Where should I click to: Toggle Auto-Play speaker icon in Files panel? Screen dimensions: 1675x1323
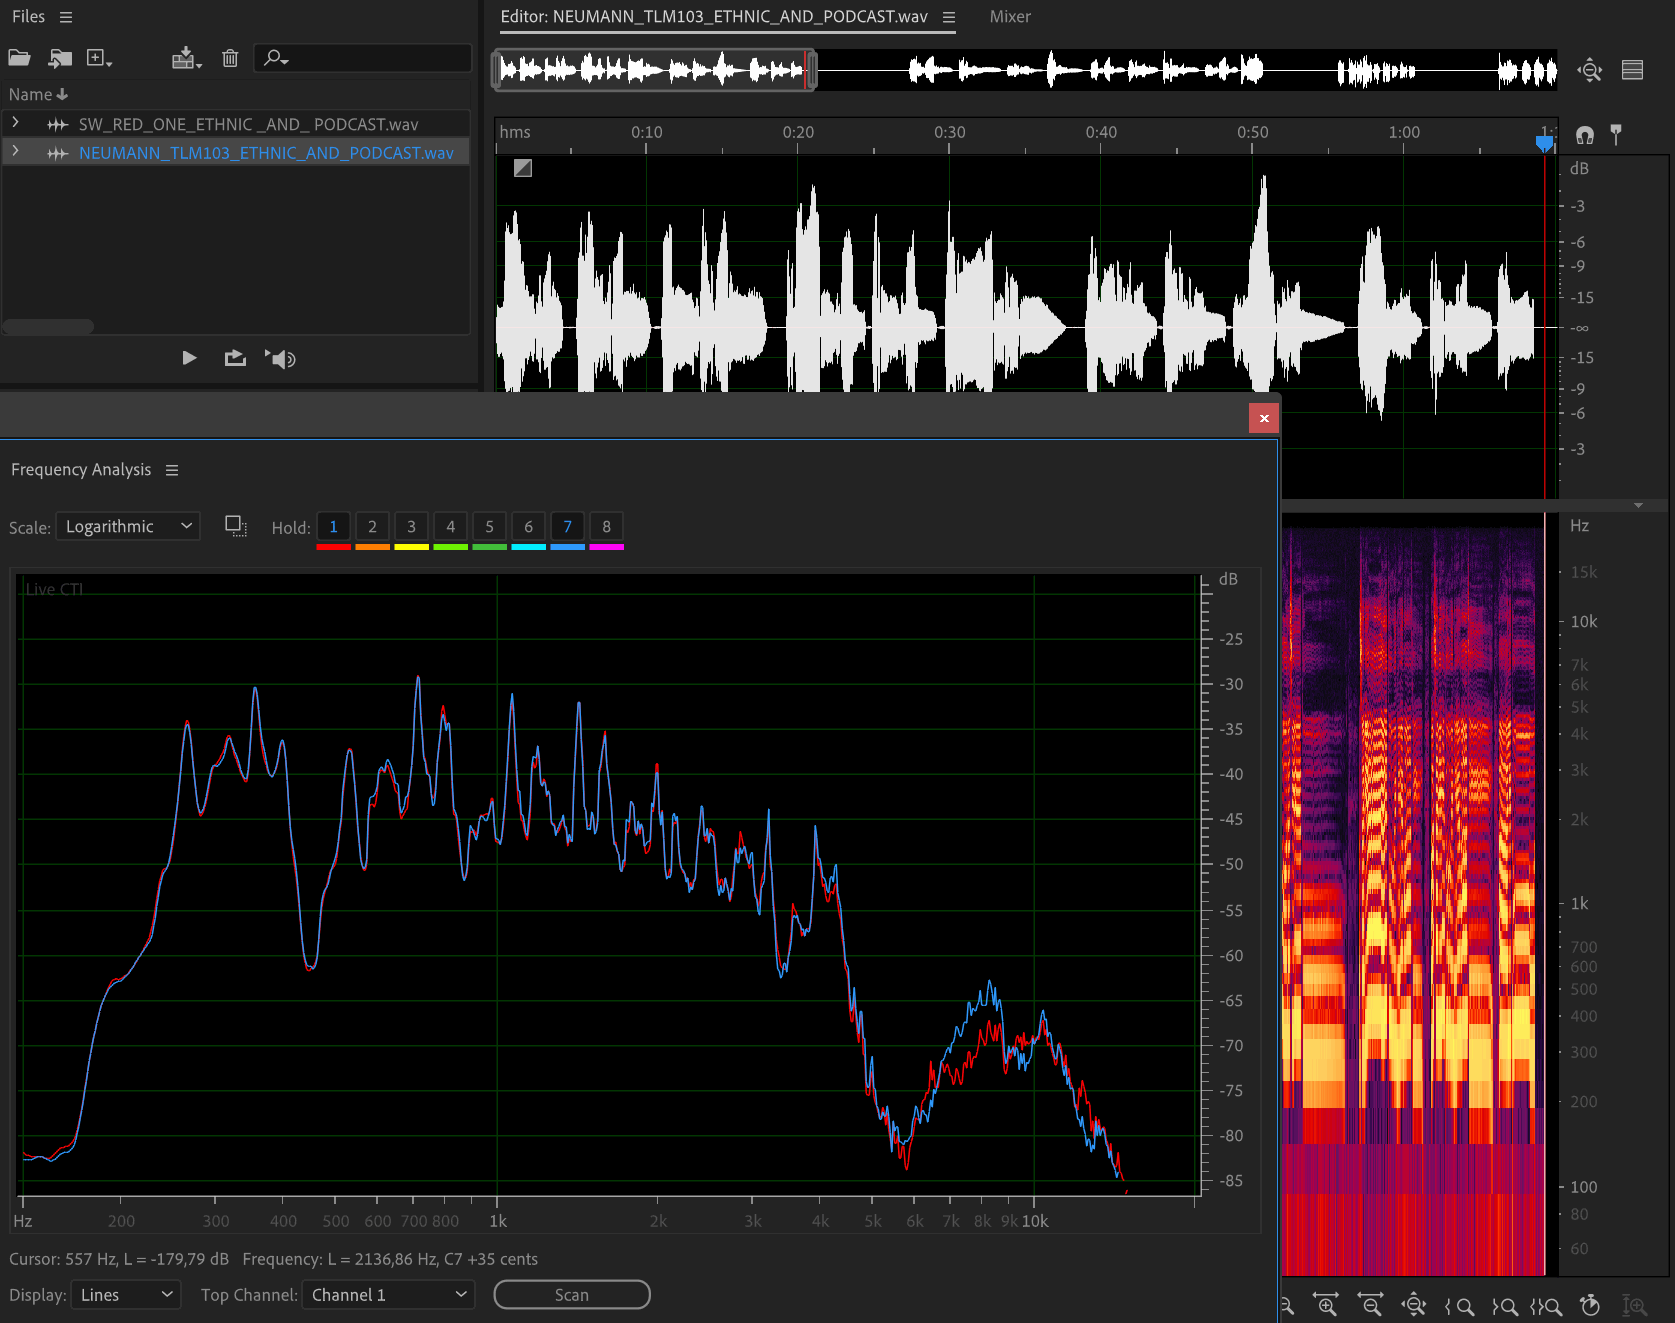281,359
